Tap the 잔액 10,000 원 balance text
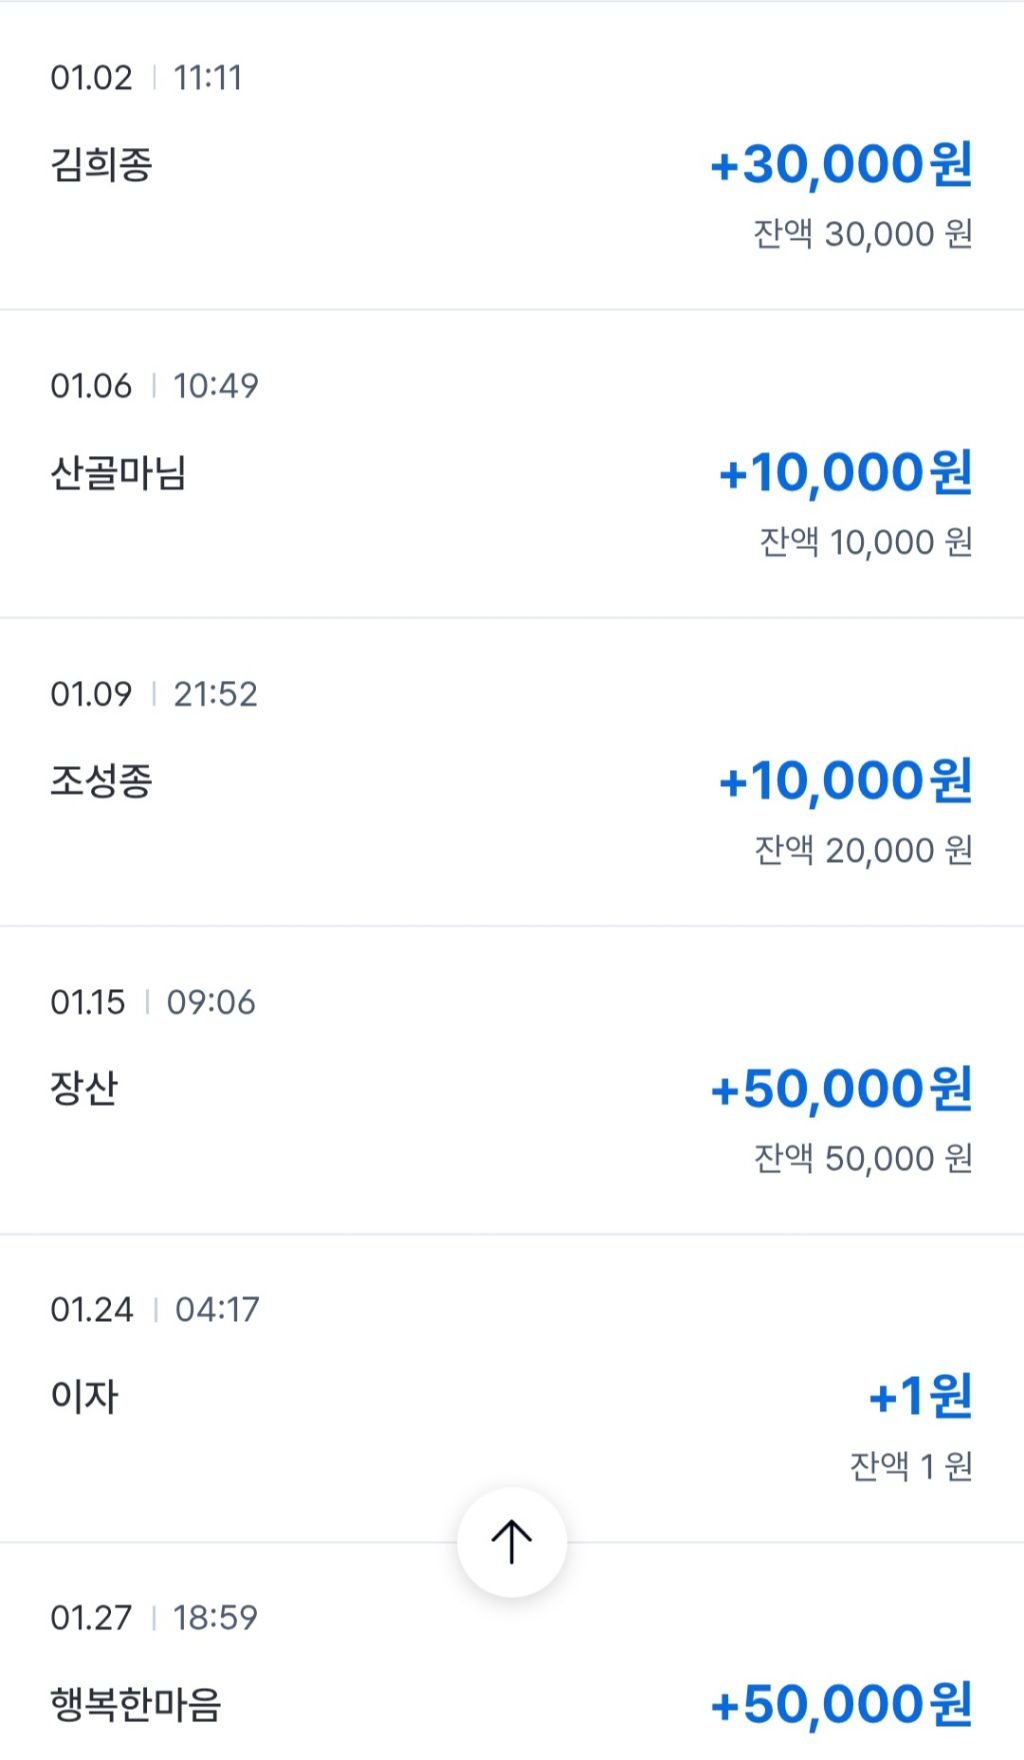This screenshot has height=1760, width=1024. coord(865,542)
